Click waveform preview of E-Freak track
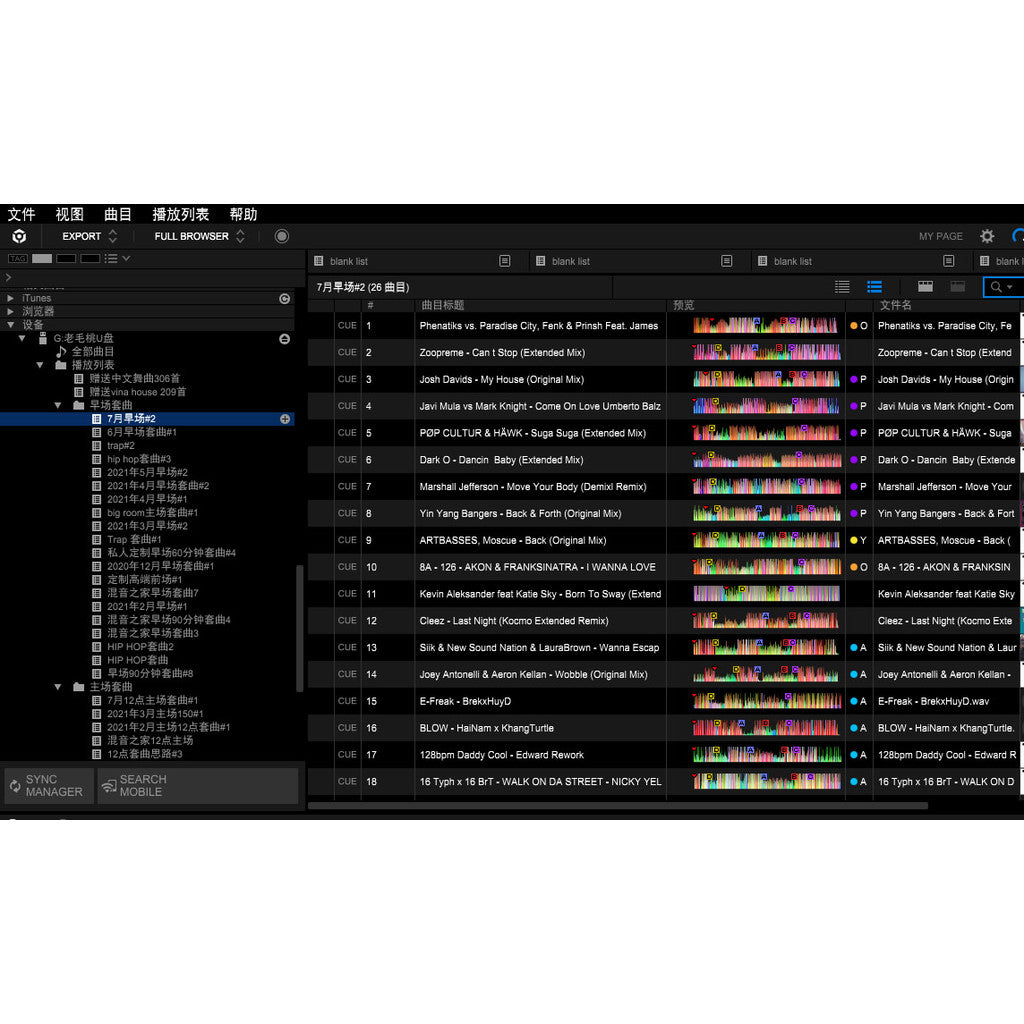The width and height of the screenshot is (1024, 1024). click(767, 701)
